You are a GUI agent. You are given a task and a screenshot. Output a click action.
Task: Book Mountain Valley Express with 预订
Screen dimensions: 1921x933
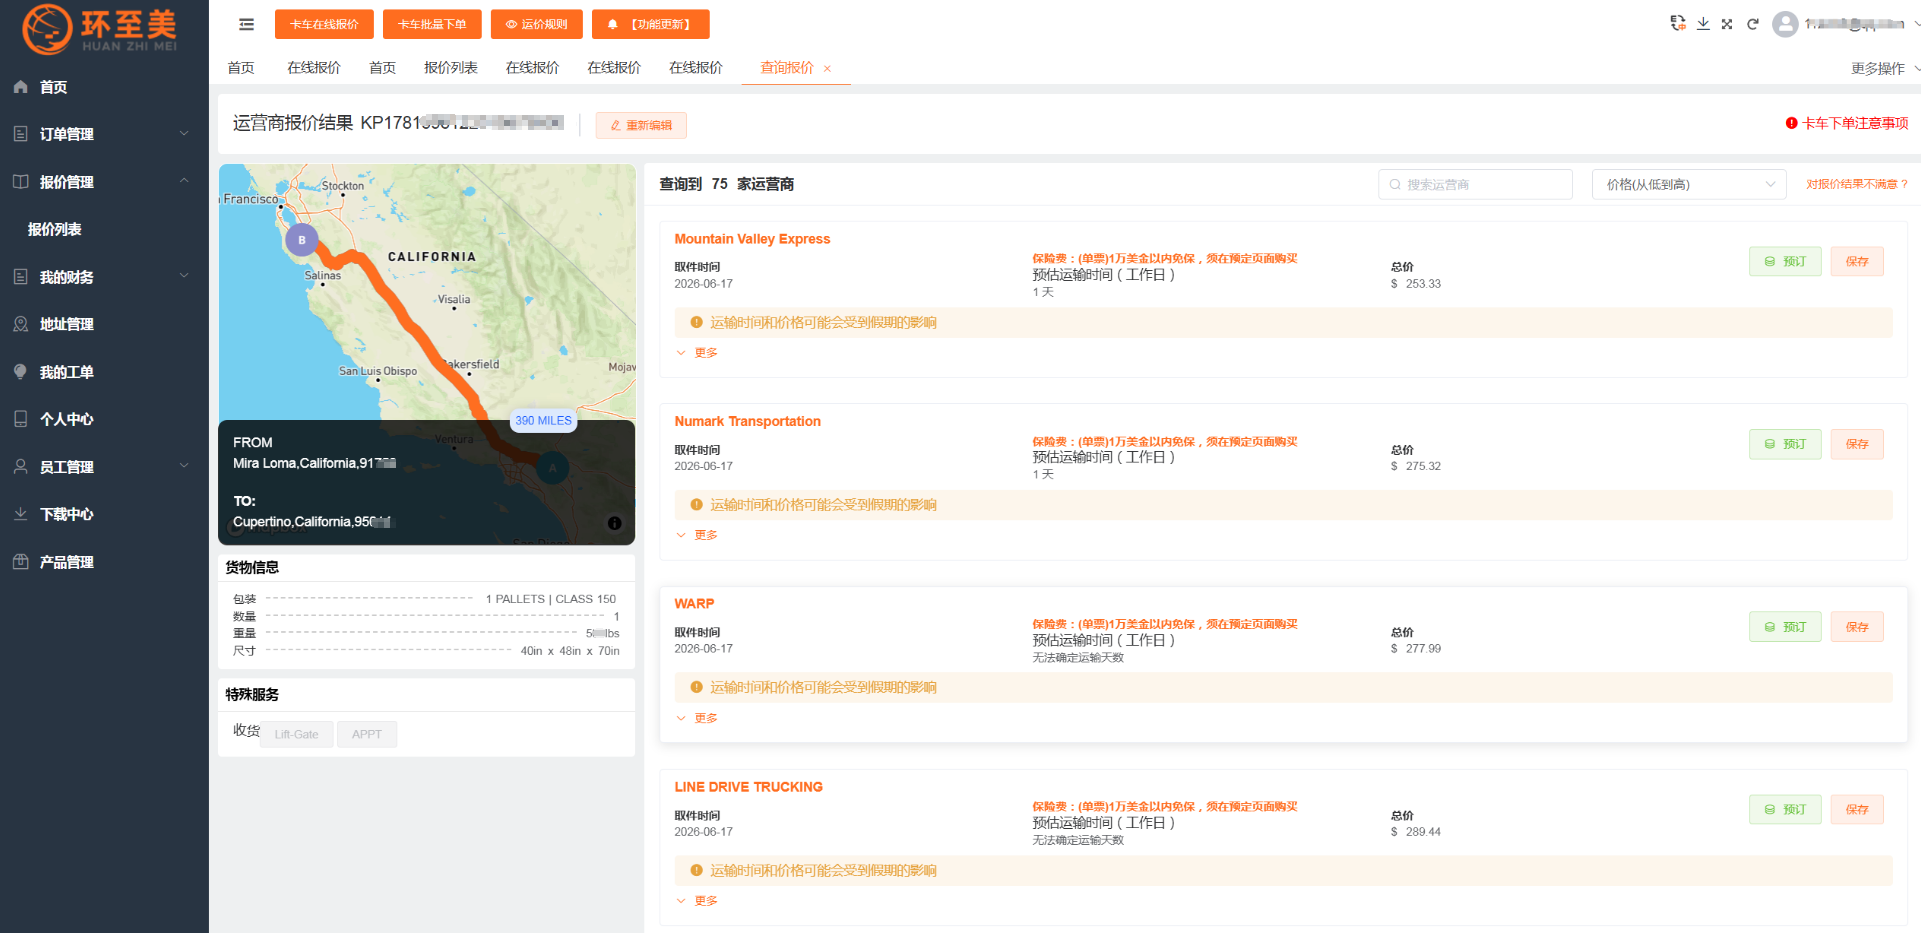click(x=1785, y=261)
